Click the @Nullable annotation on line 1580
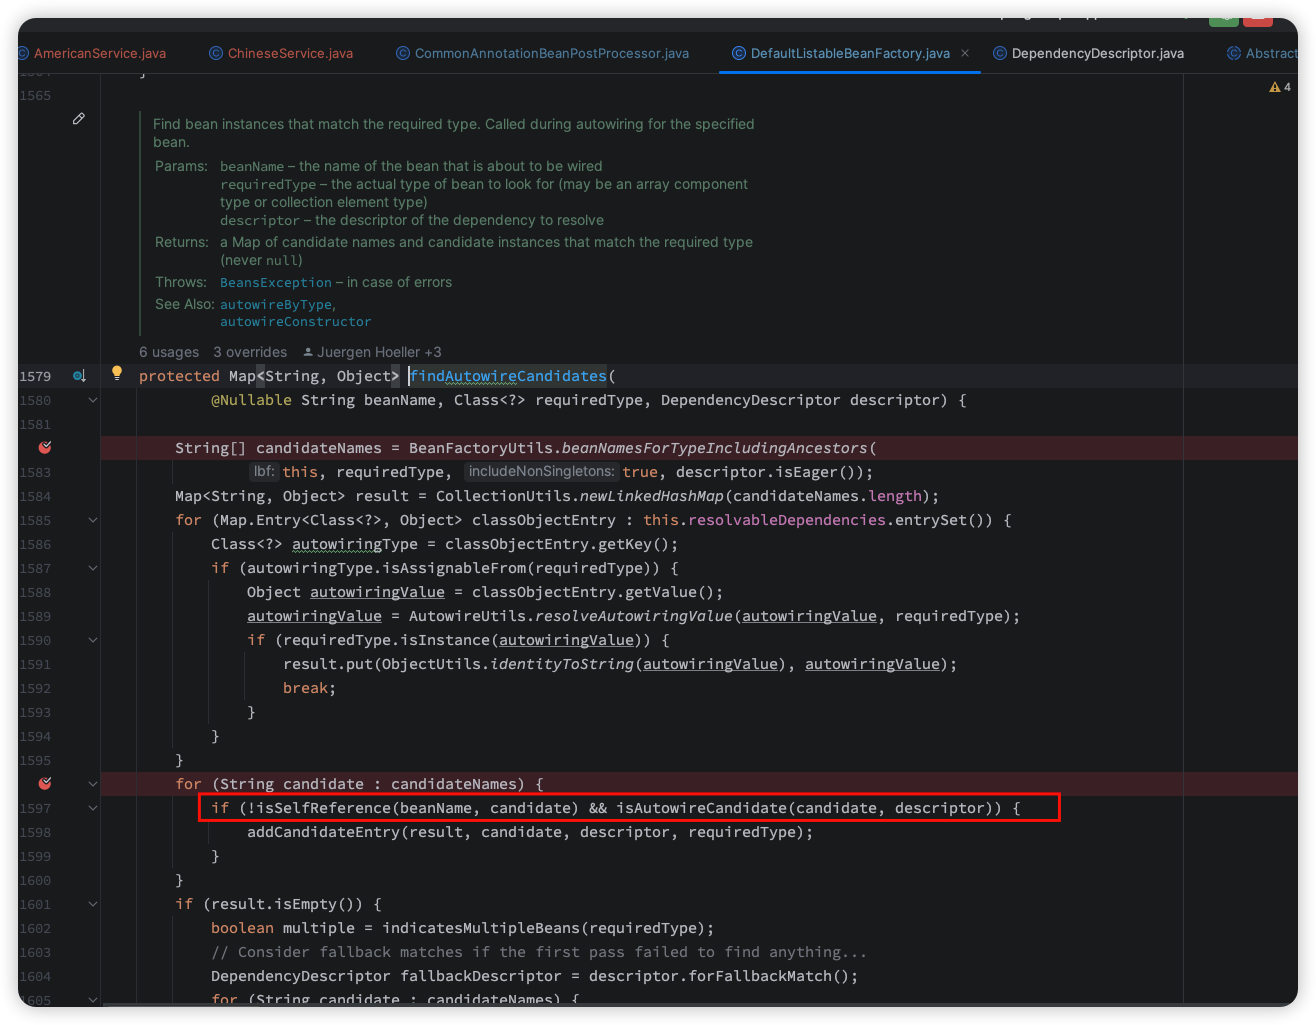Image resolution: width=1316 pixels, height=1025 pixels. (x=251, y=400)
